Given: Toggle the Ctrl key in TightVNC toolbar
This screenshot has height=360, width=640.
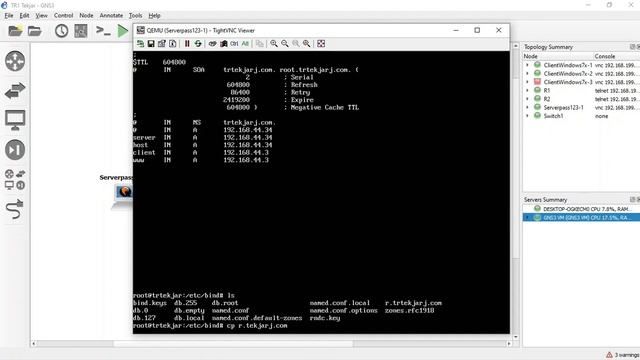Looking at the screenshot, I should pyautogui.click(x=234, y=44).
